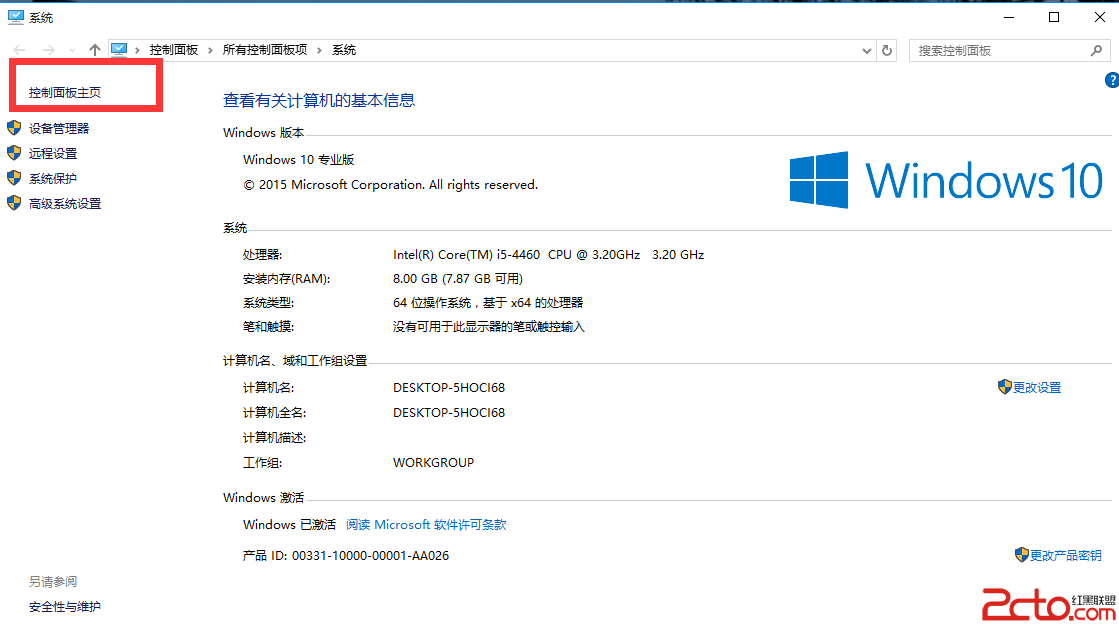This screenshot has width=1119, height=631.
Task: Expand the address bar dropdown arrow
Action: point(866,49)
